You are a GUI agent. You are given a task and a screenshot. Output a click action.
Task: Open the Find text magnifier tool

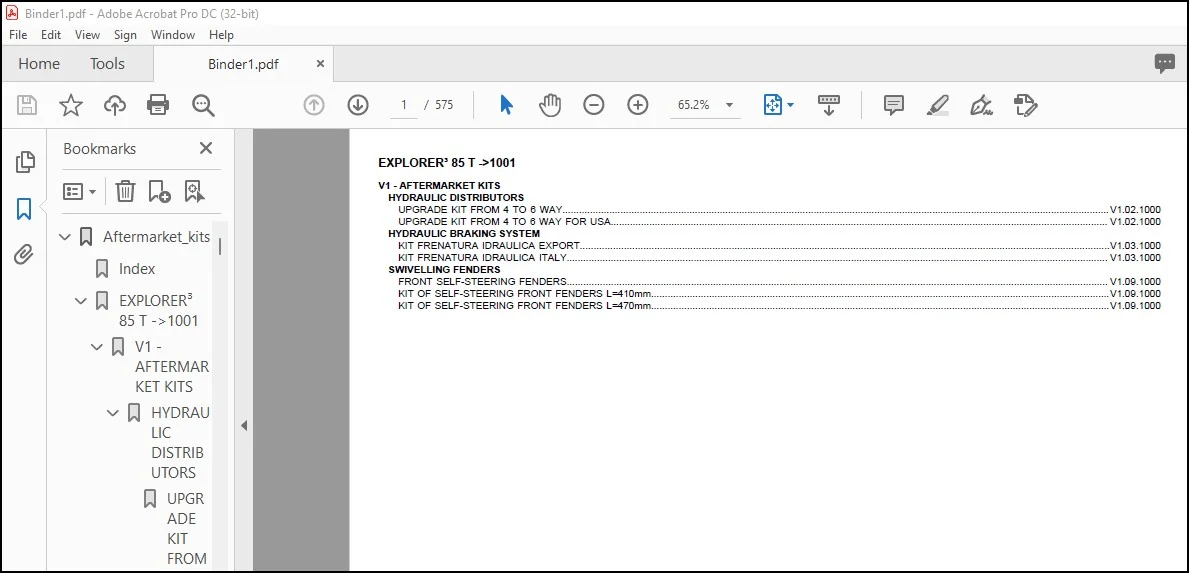point(203,105)
